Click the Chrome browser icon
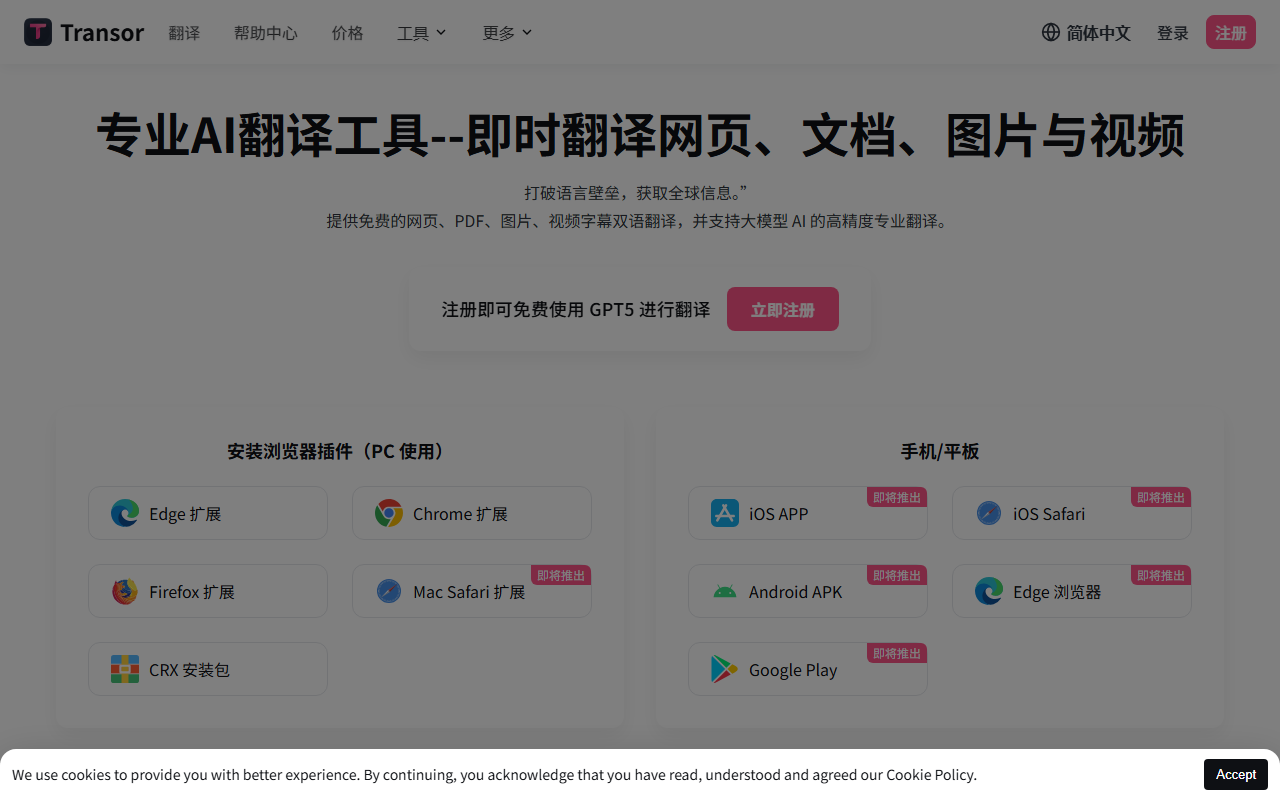This screenshot has width=1280, height=800. coord(389,513)
